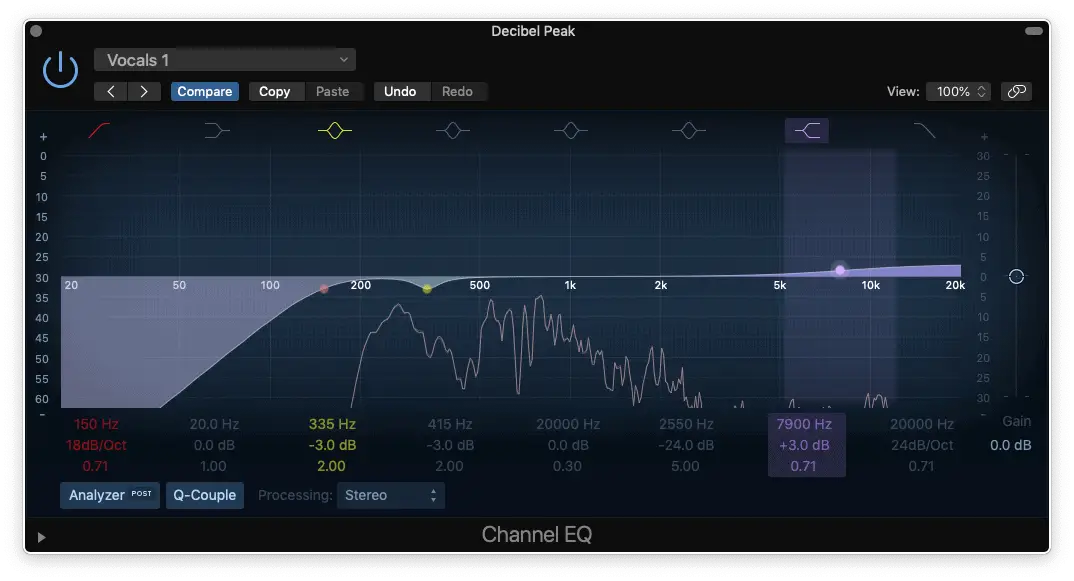Viewport: 1074px width, 581px height.
Task: Click the Redo button
Action: [x=457, y=92]
